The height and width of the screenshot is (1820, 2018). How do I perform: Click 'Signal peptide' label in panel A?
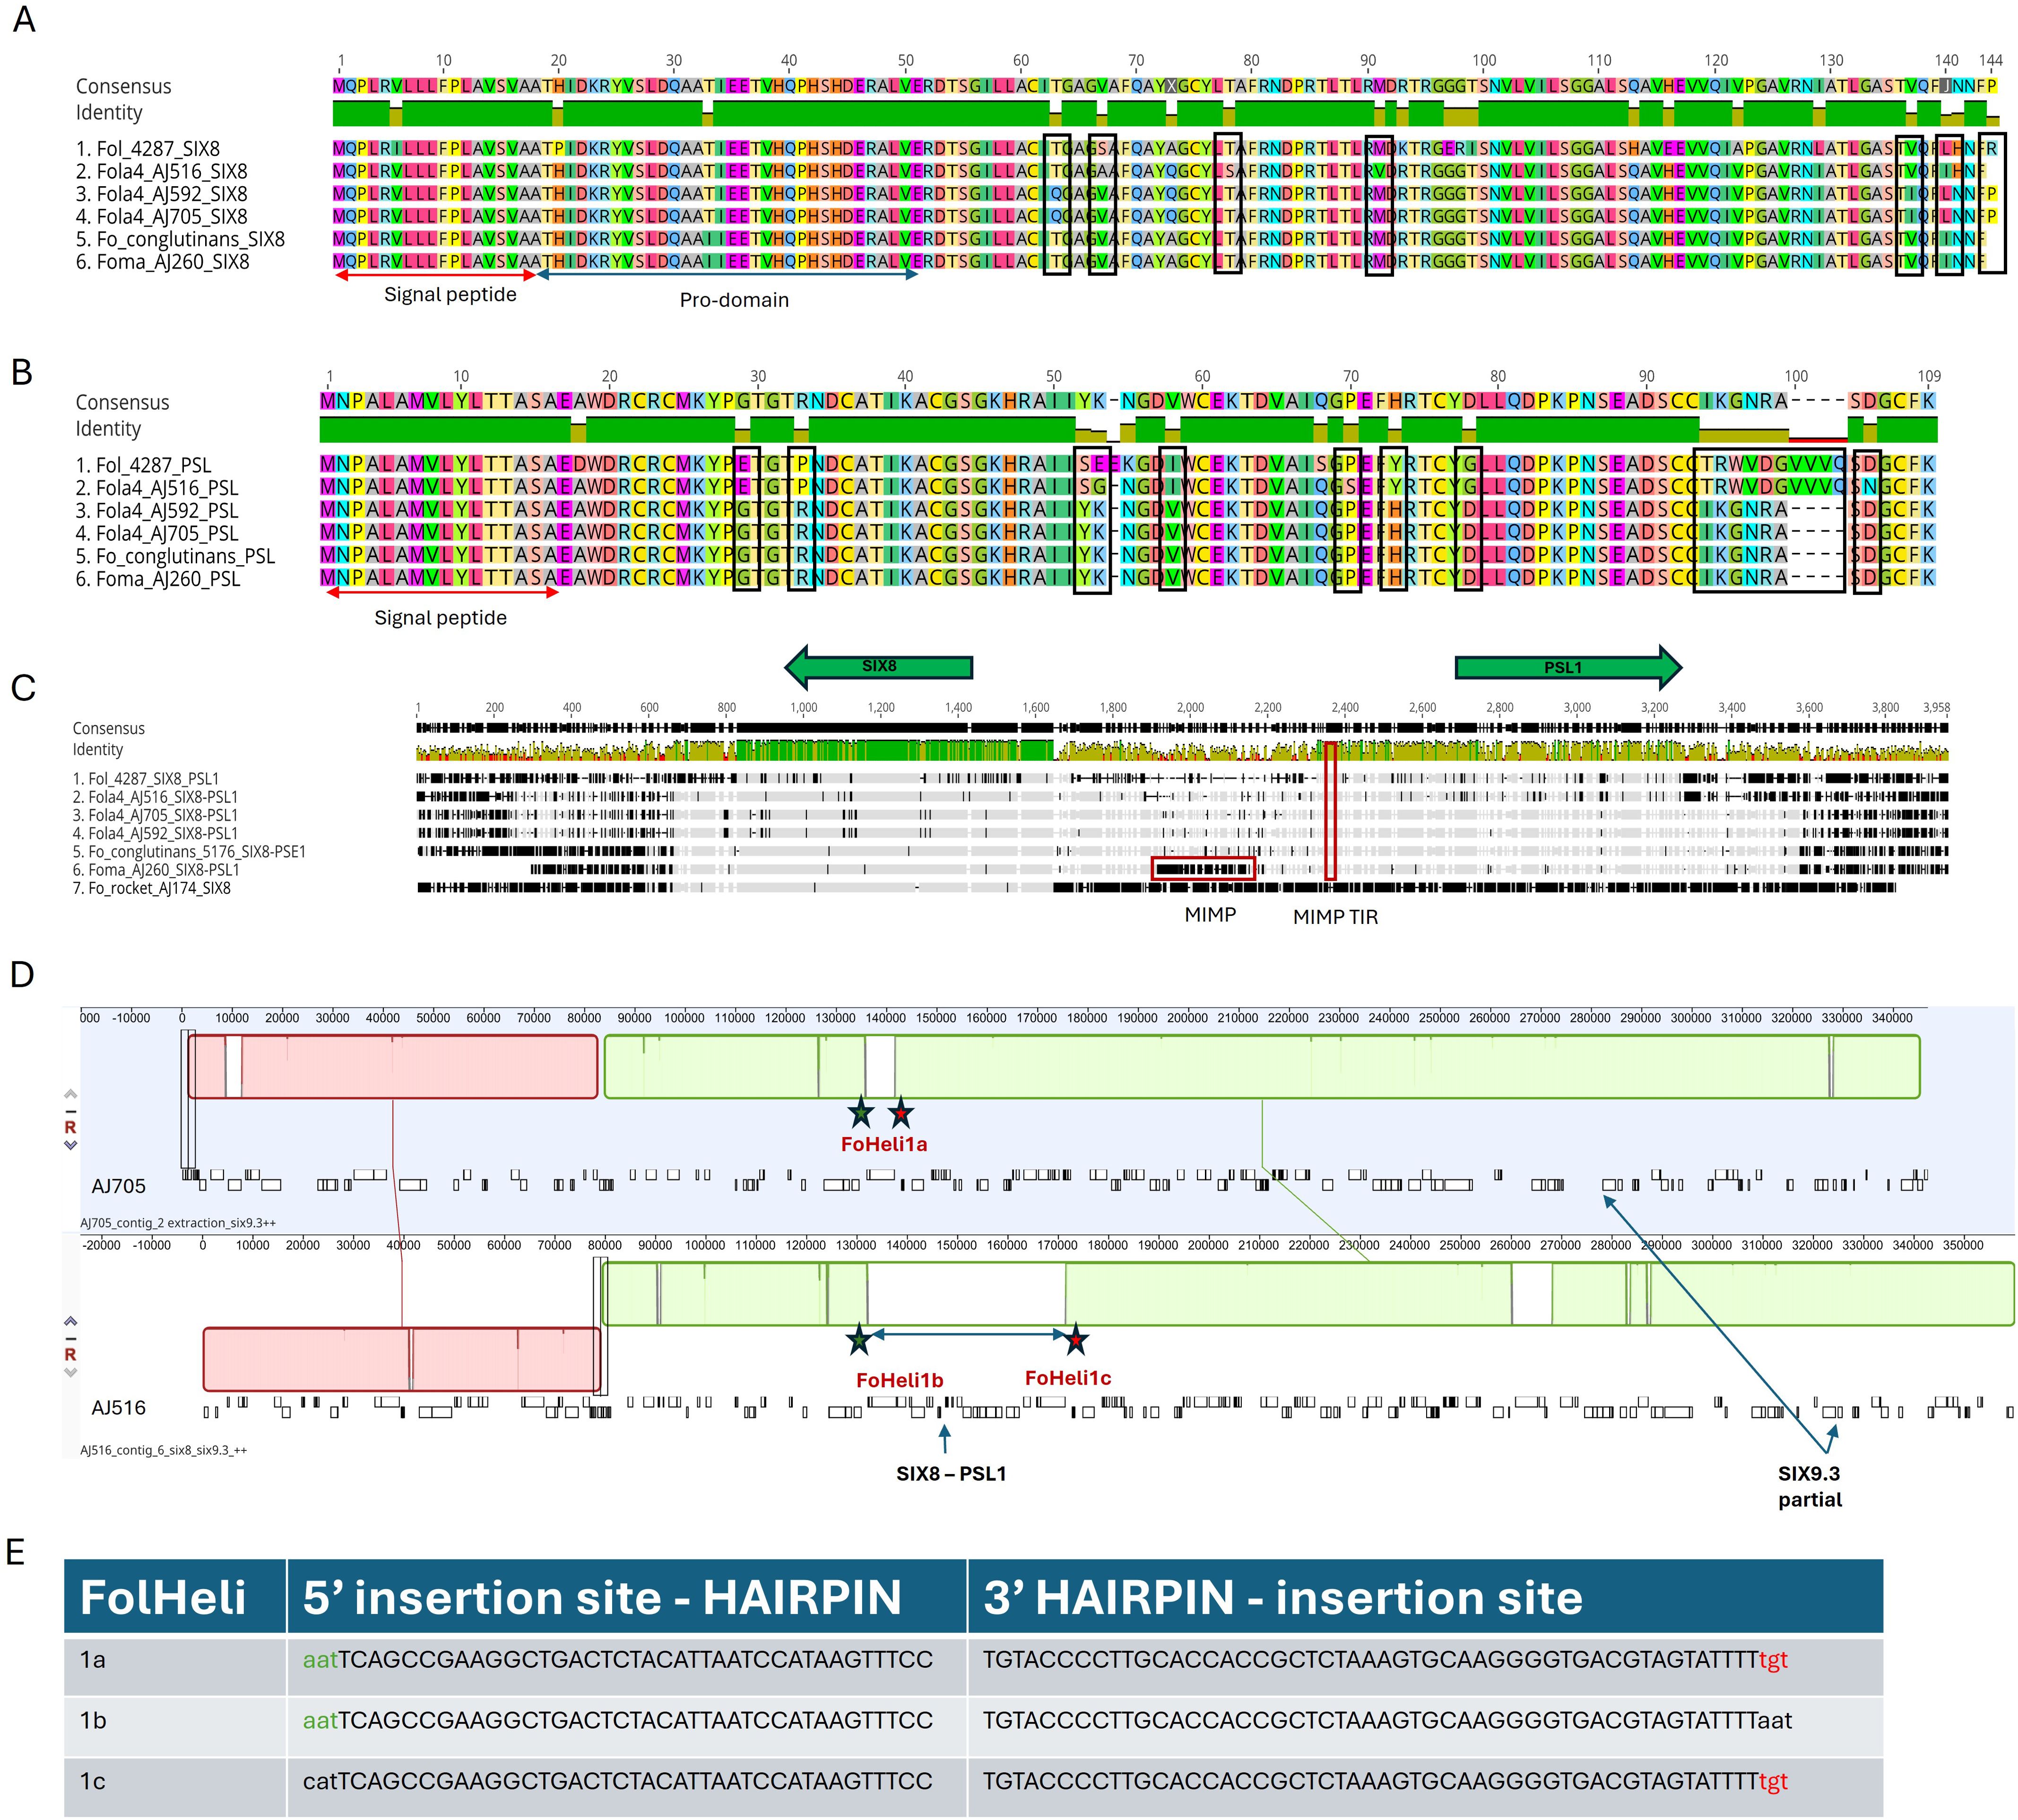[450, 294]
